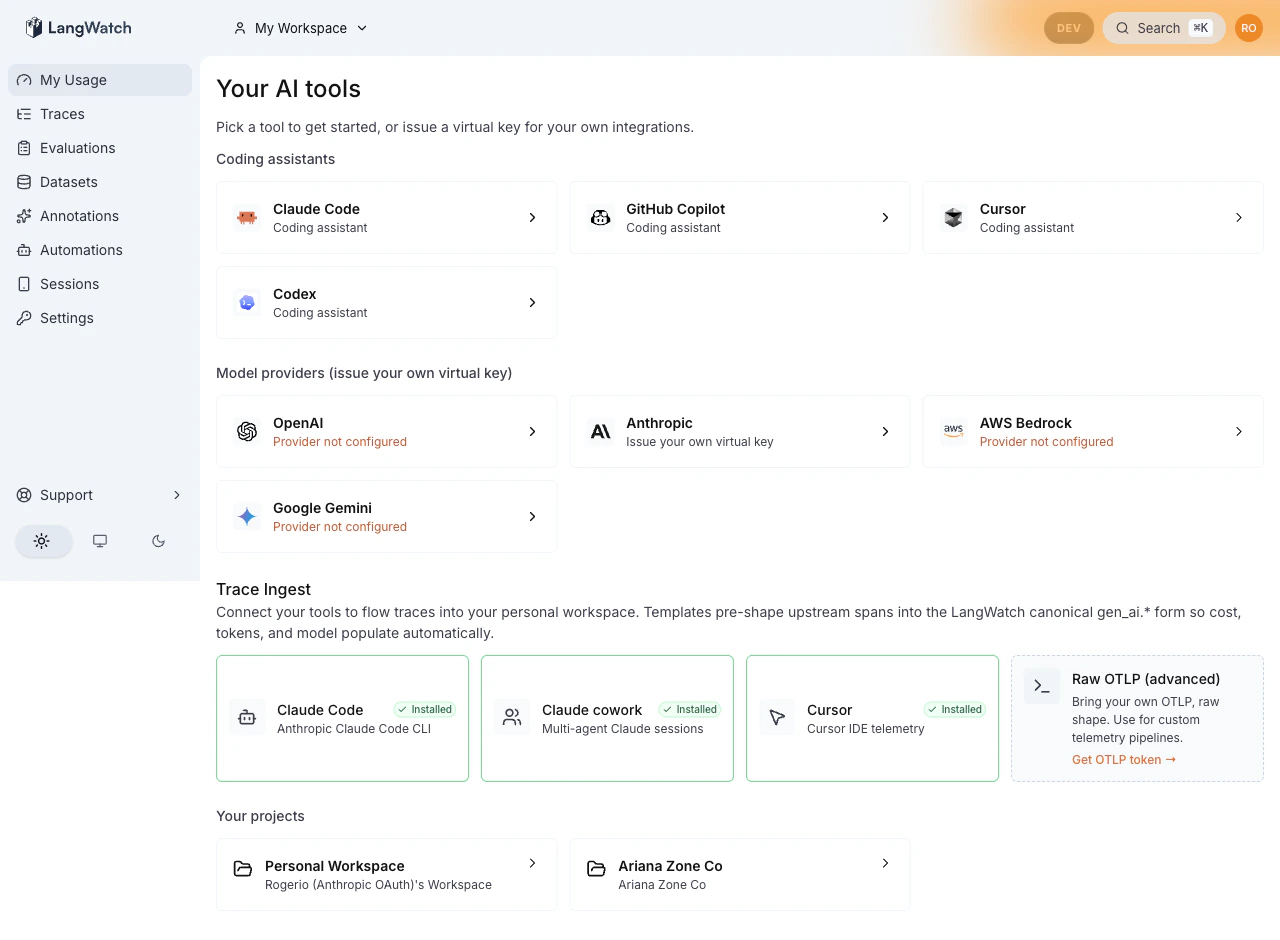Click the chevron on Codex card

tap(532, 302)
